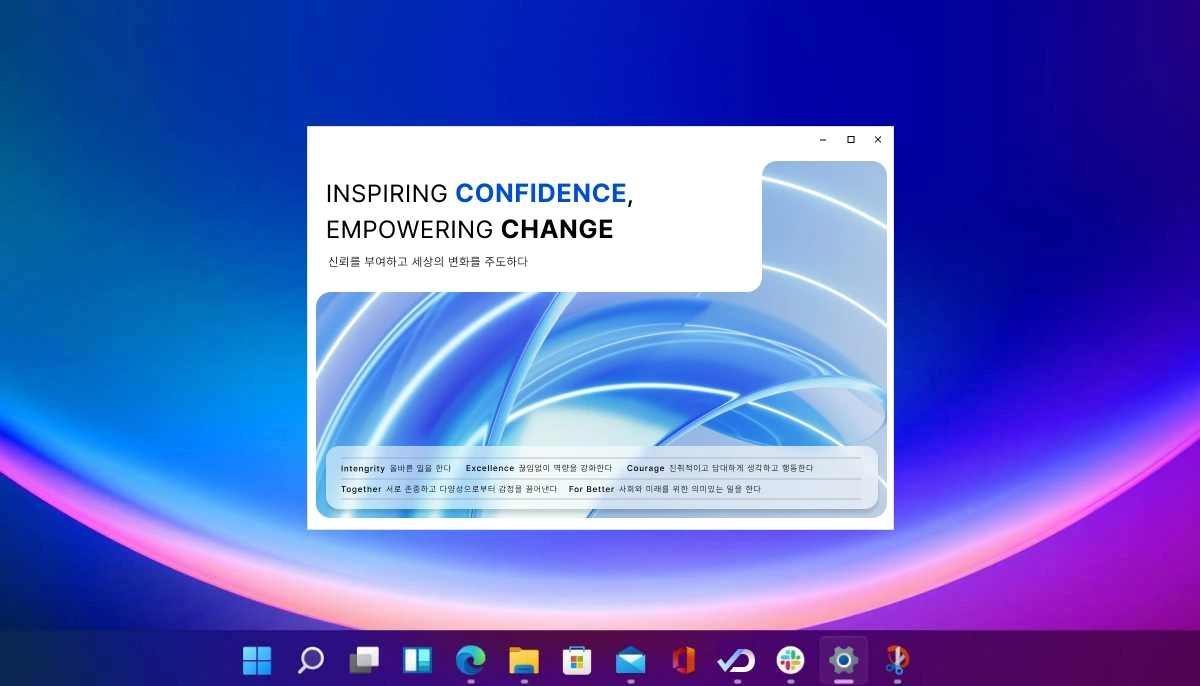
Task: Open File Explorer folder icon
Action: click(x=524, y=660)
